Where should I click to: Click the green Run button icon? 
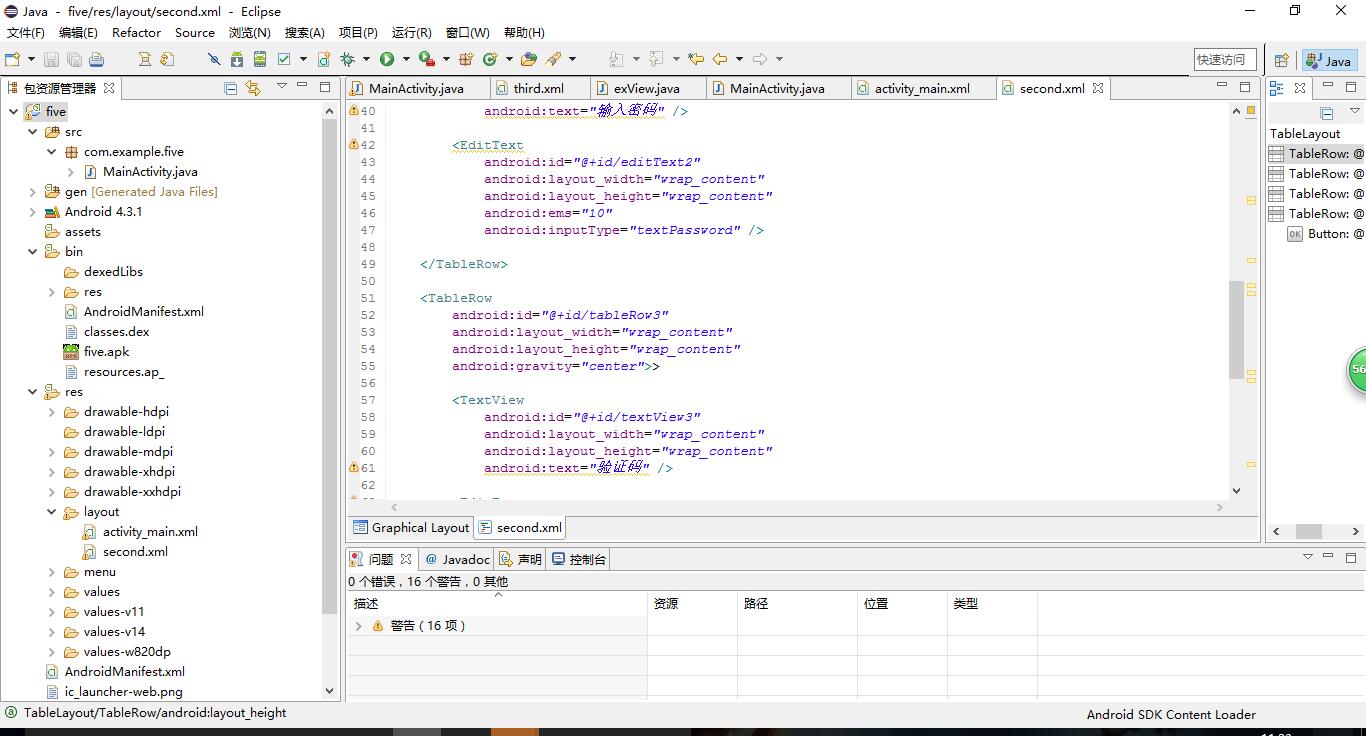point(387,59)
